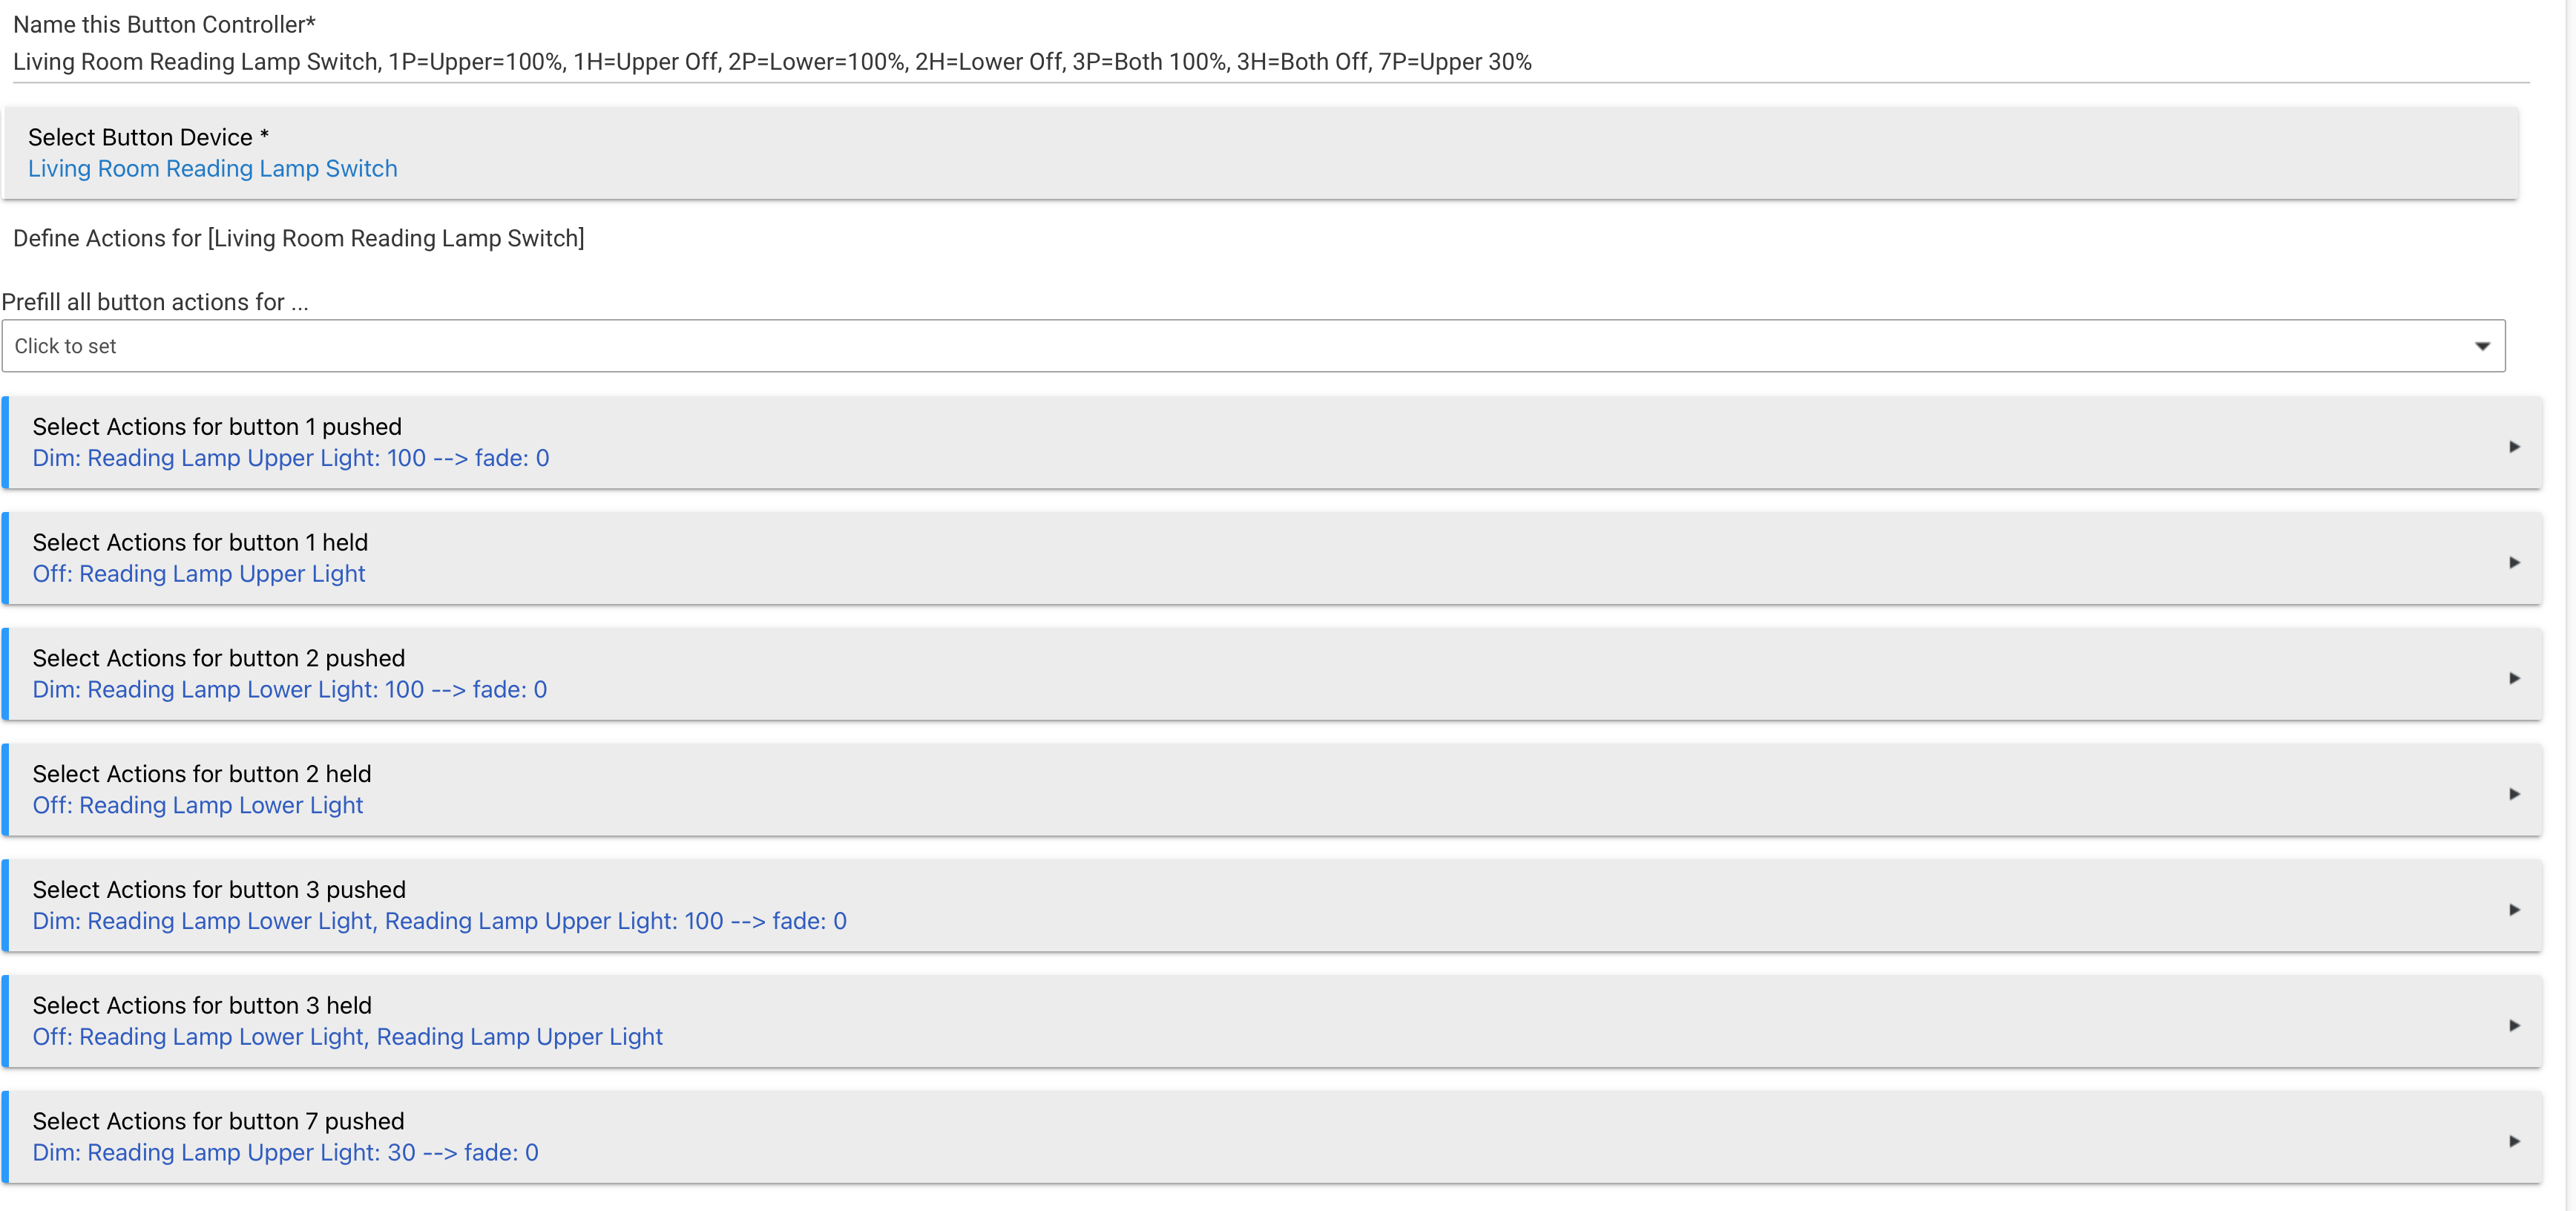Click 'Select Actions for button 1 held' heading
2576x1211 pixels.
click(x=200, y=543)
